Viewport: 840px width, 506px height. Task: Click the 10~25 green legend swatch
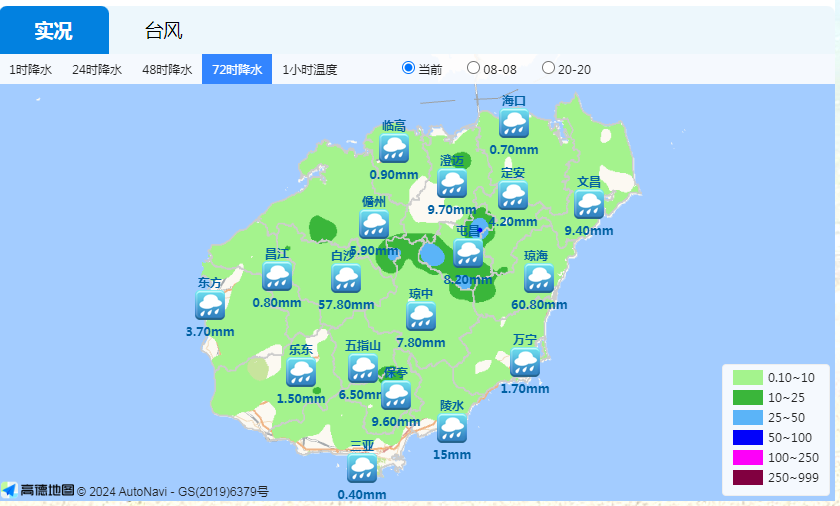coord(748,397)
